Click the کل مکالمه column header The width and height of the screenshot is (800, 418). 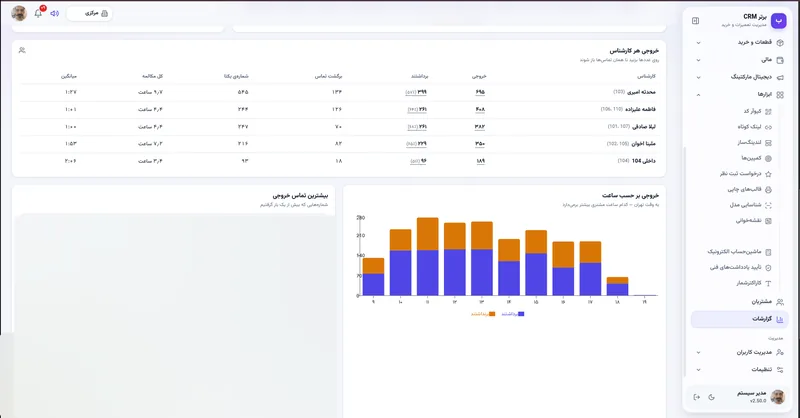point(153,76)
